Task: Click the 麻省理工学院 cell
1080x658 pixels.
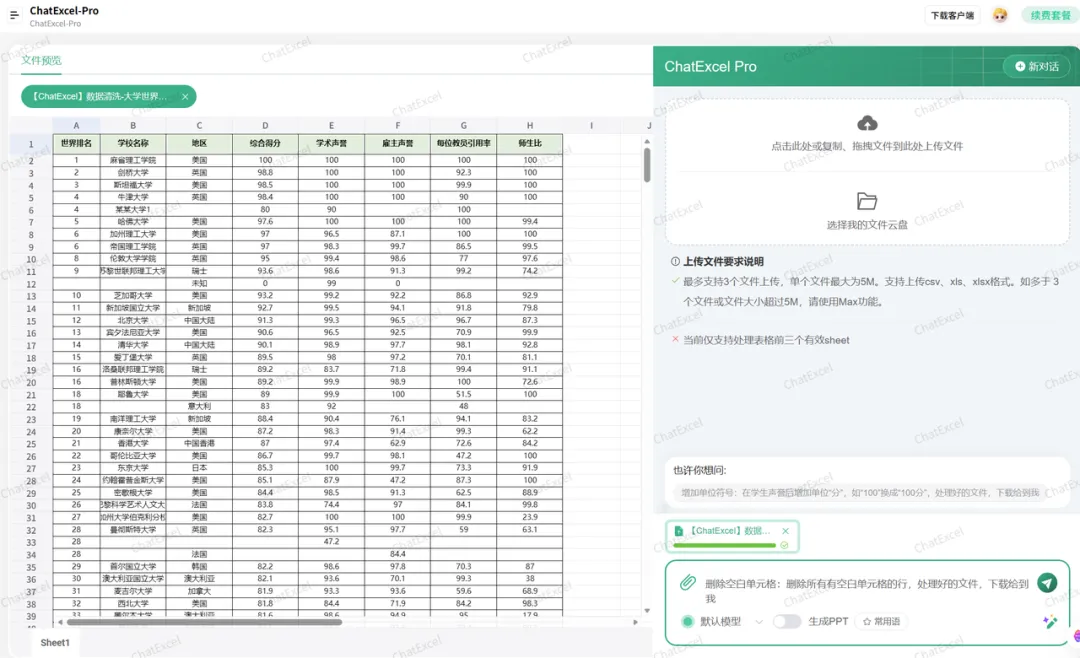Action: coord(133,160)
